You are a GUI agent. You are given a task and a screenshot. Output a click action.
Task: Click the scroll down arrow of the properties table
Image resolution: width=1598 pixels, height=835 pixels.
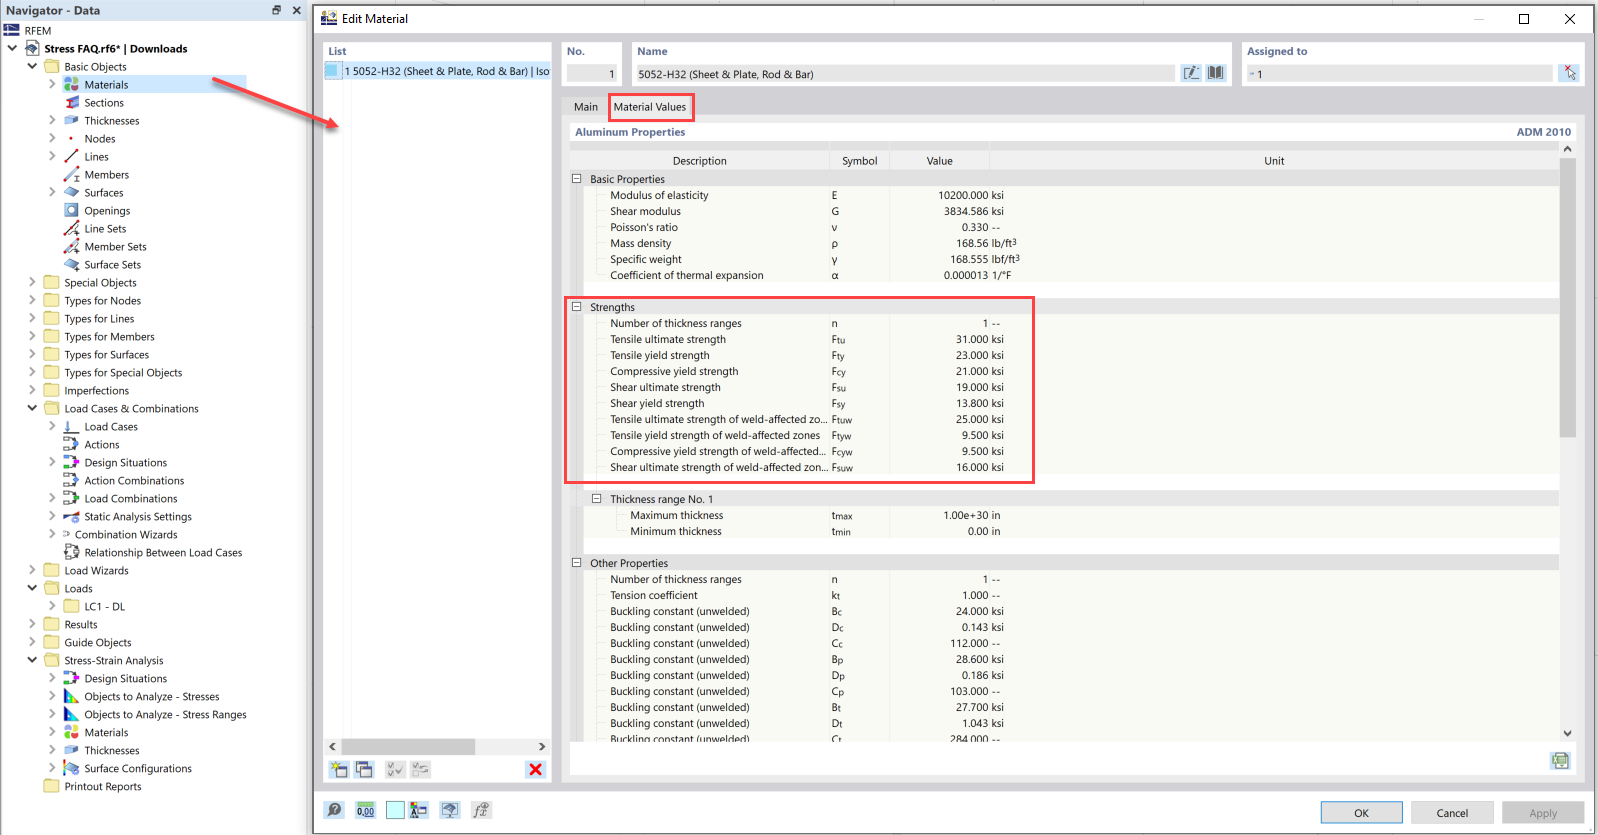pyautogui.click(x=1567, y=733)
